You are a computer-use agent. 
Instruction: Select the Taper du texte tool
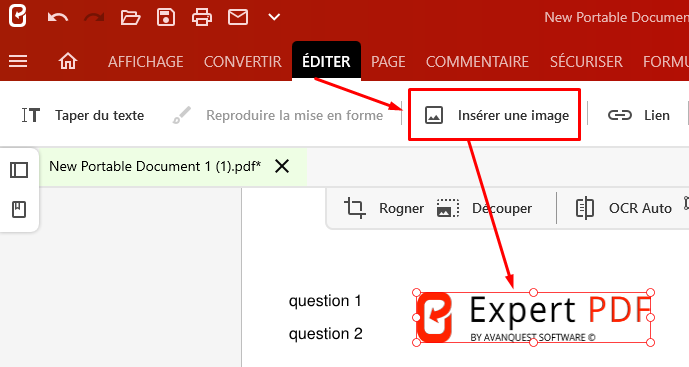tap(83, 115)
